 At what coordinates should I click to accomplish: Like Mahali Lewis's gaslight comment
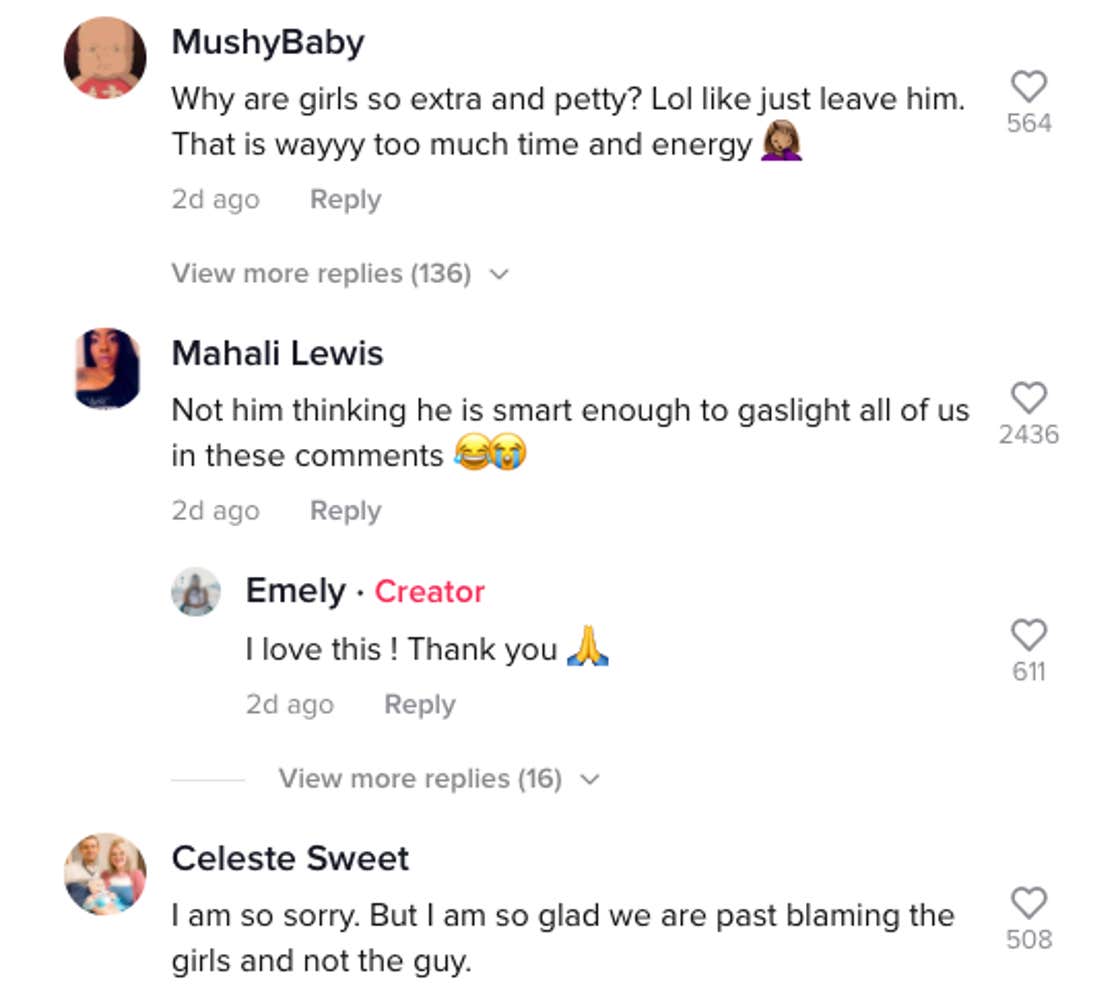point(1029,398)
